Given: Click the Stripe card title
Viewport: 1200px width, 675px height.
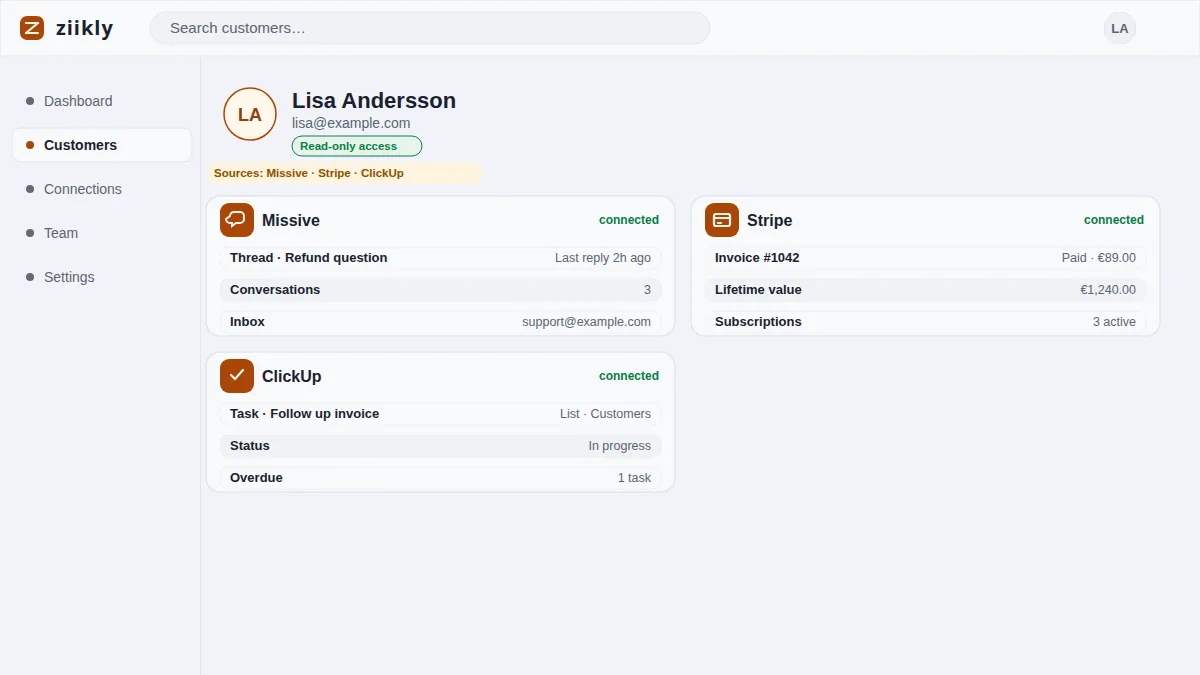Looking at the screenshot, I should click(769, 220).
